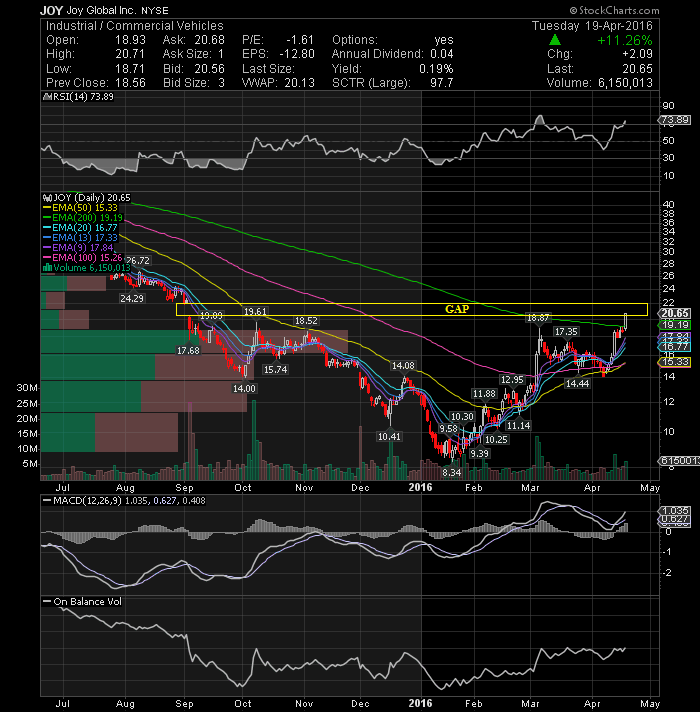Click the EPS value -12.80
Screen dimensions: 700x712
coord(297,54)
